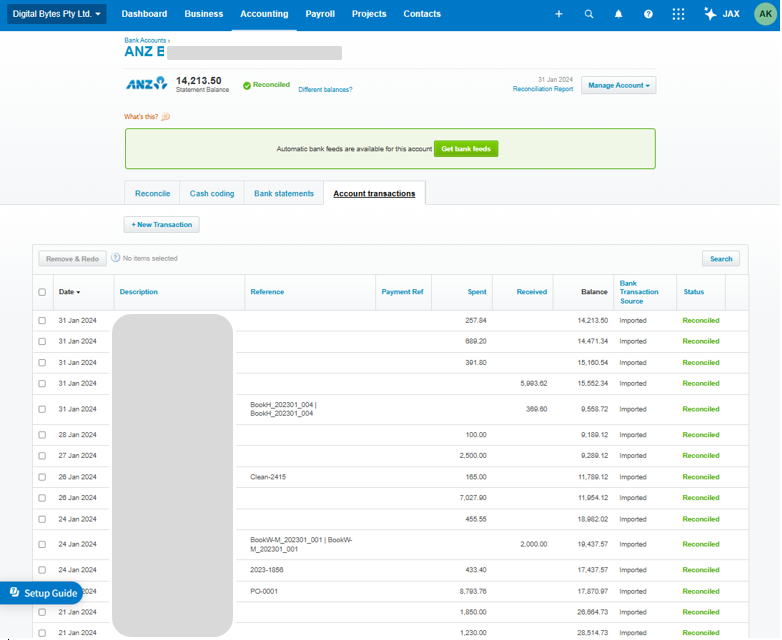This screenshot has height=640, width=782.
Task: Sort by the Reference column header
Action: (267, 292)
